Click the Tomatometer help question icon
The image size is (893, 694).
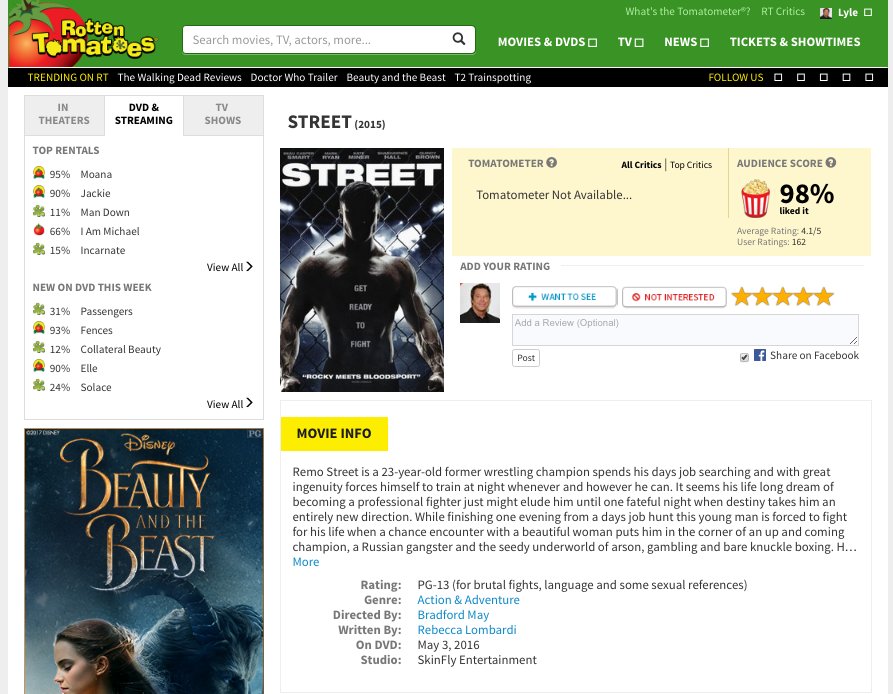pos(551,162)
